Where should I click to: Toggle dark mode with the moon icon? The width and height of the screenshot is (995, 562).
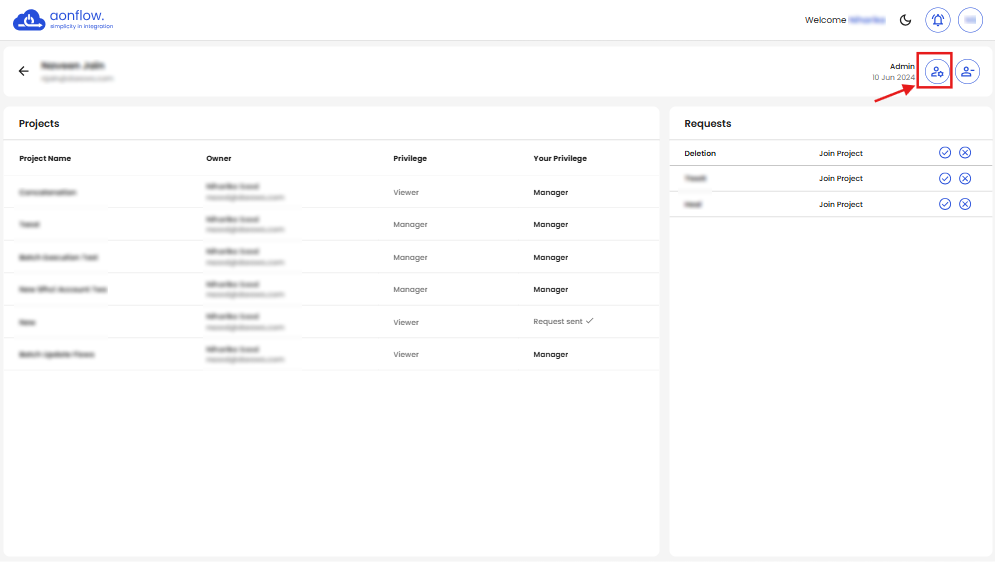tap(906, 20)
